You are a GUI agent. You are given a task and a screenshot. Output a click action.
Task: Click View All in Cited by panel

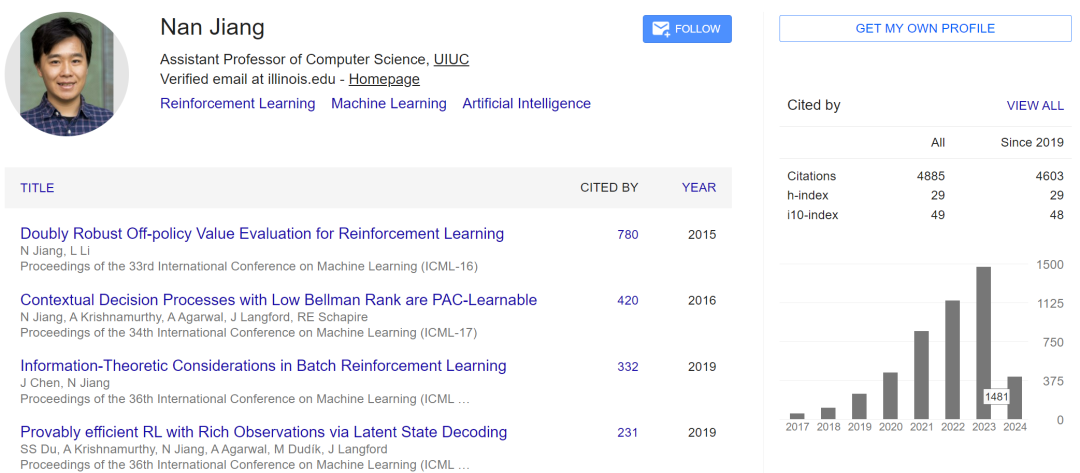pyautogui.click(x=1035, y=105)
